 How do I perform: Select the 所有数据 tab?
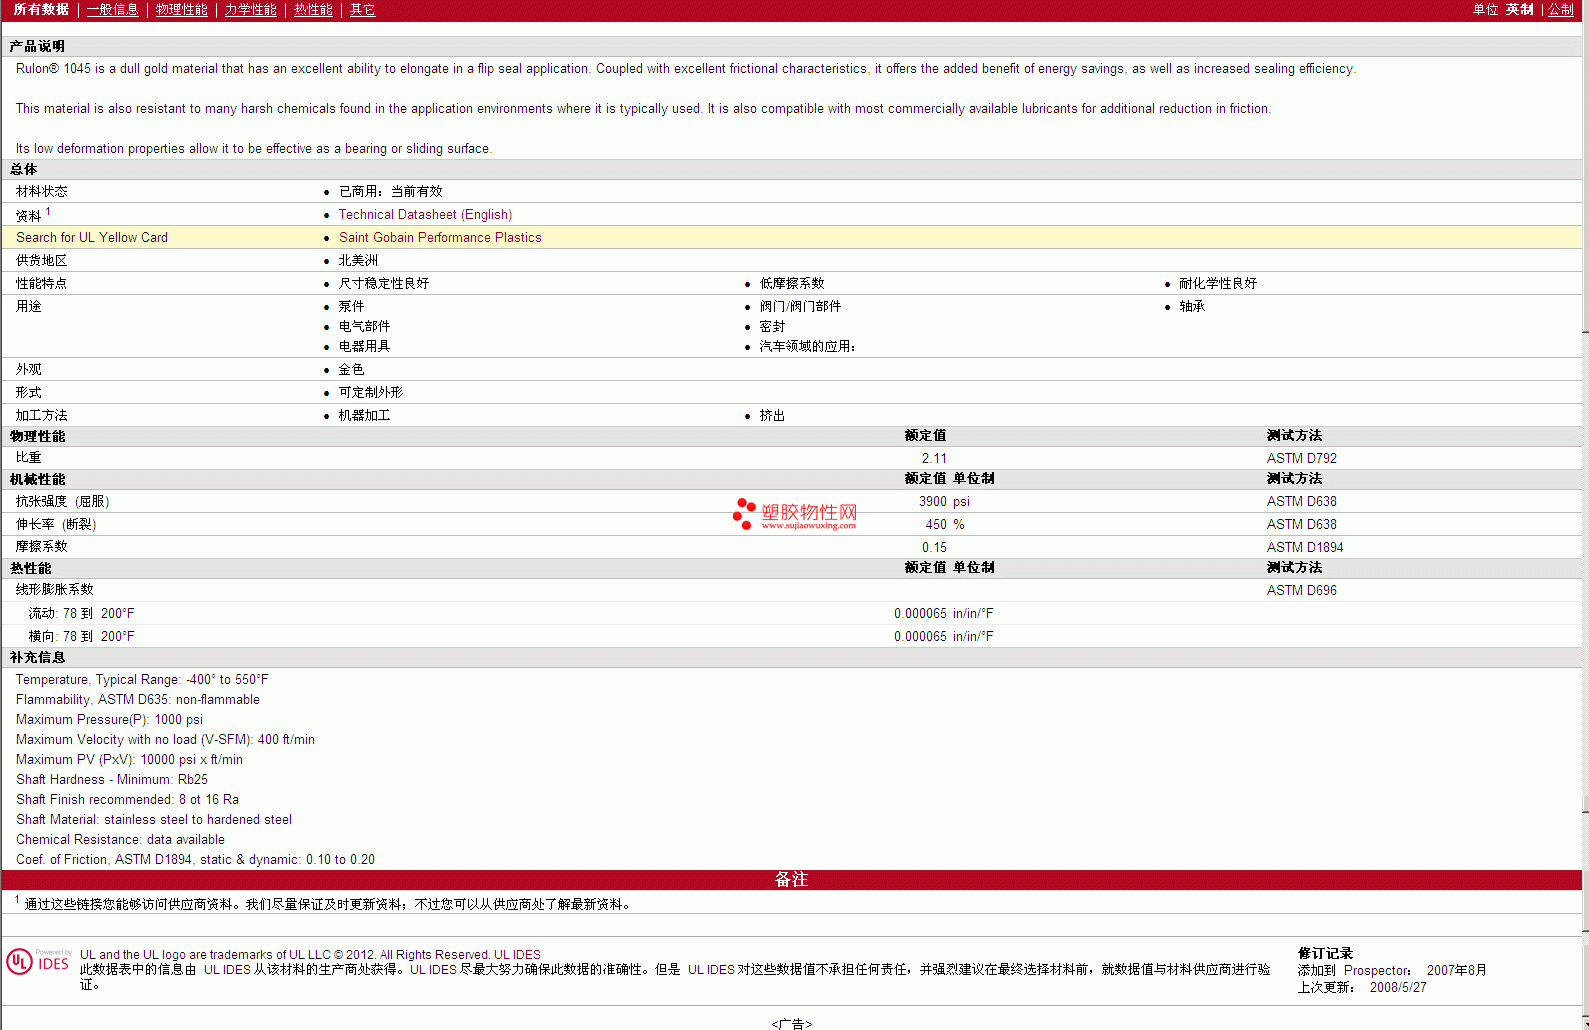[41, 10]
